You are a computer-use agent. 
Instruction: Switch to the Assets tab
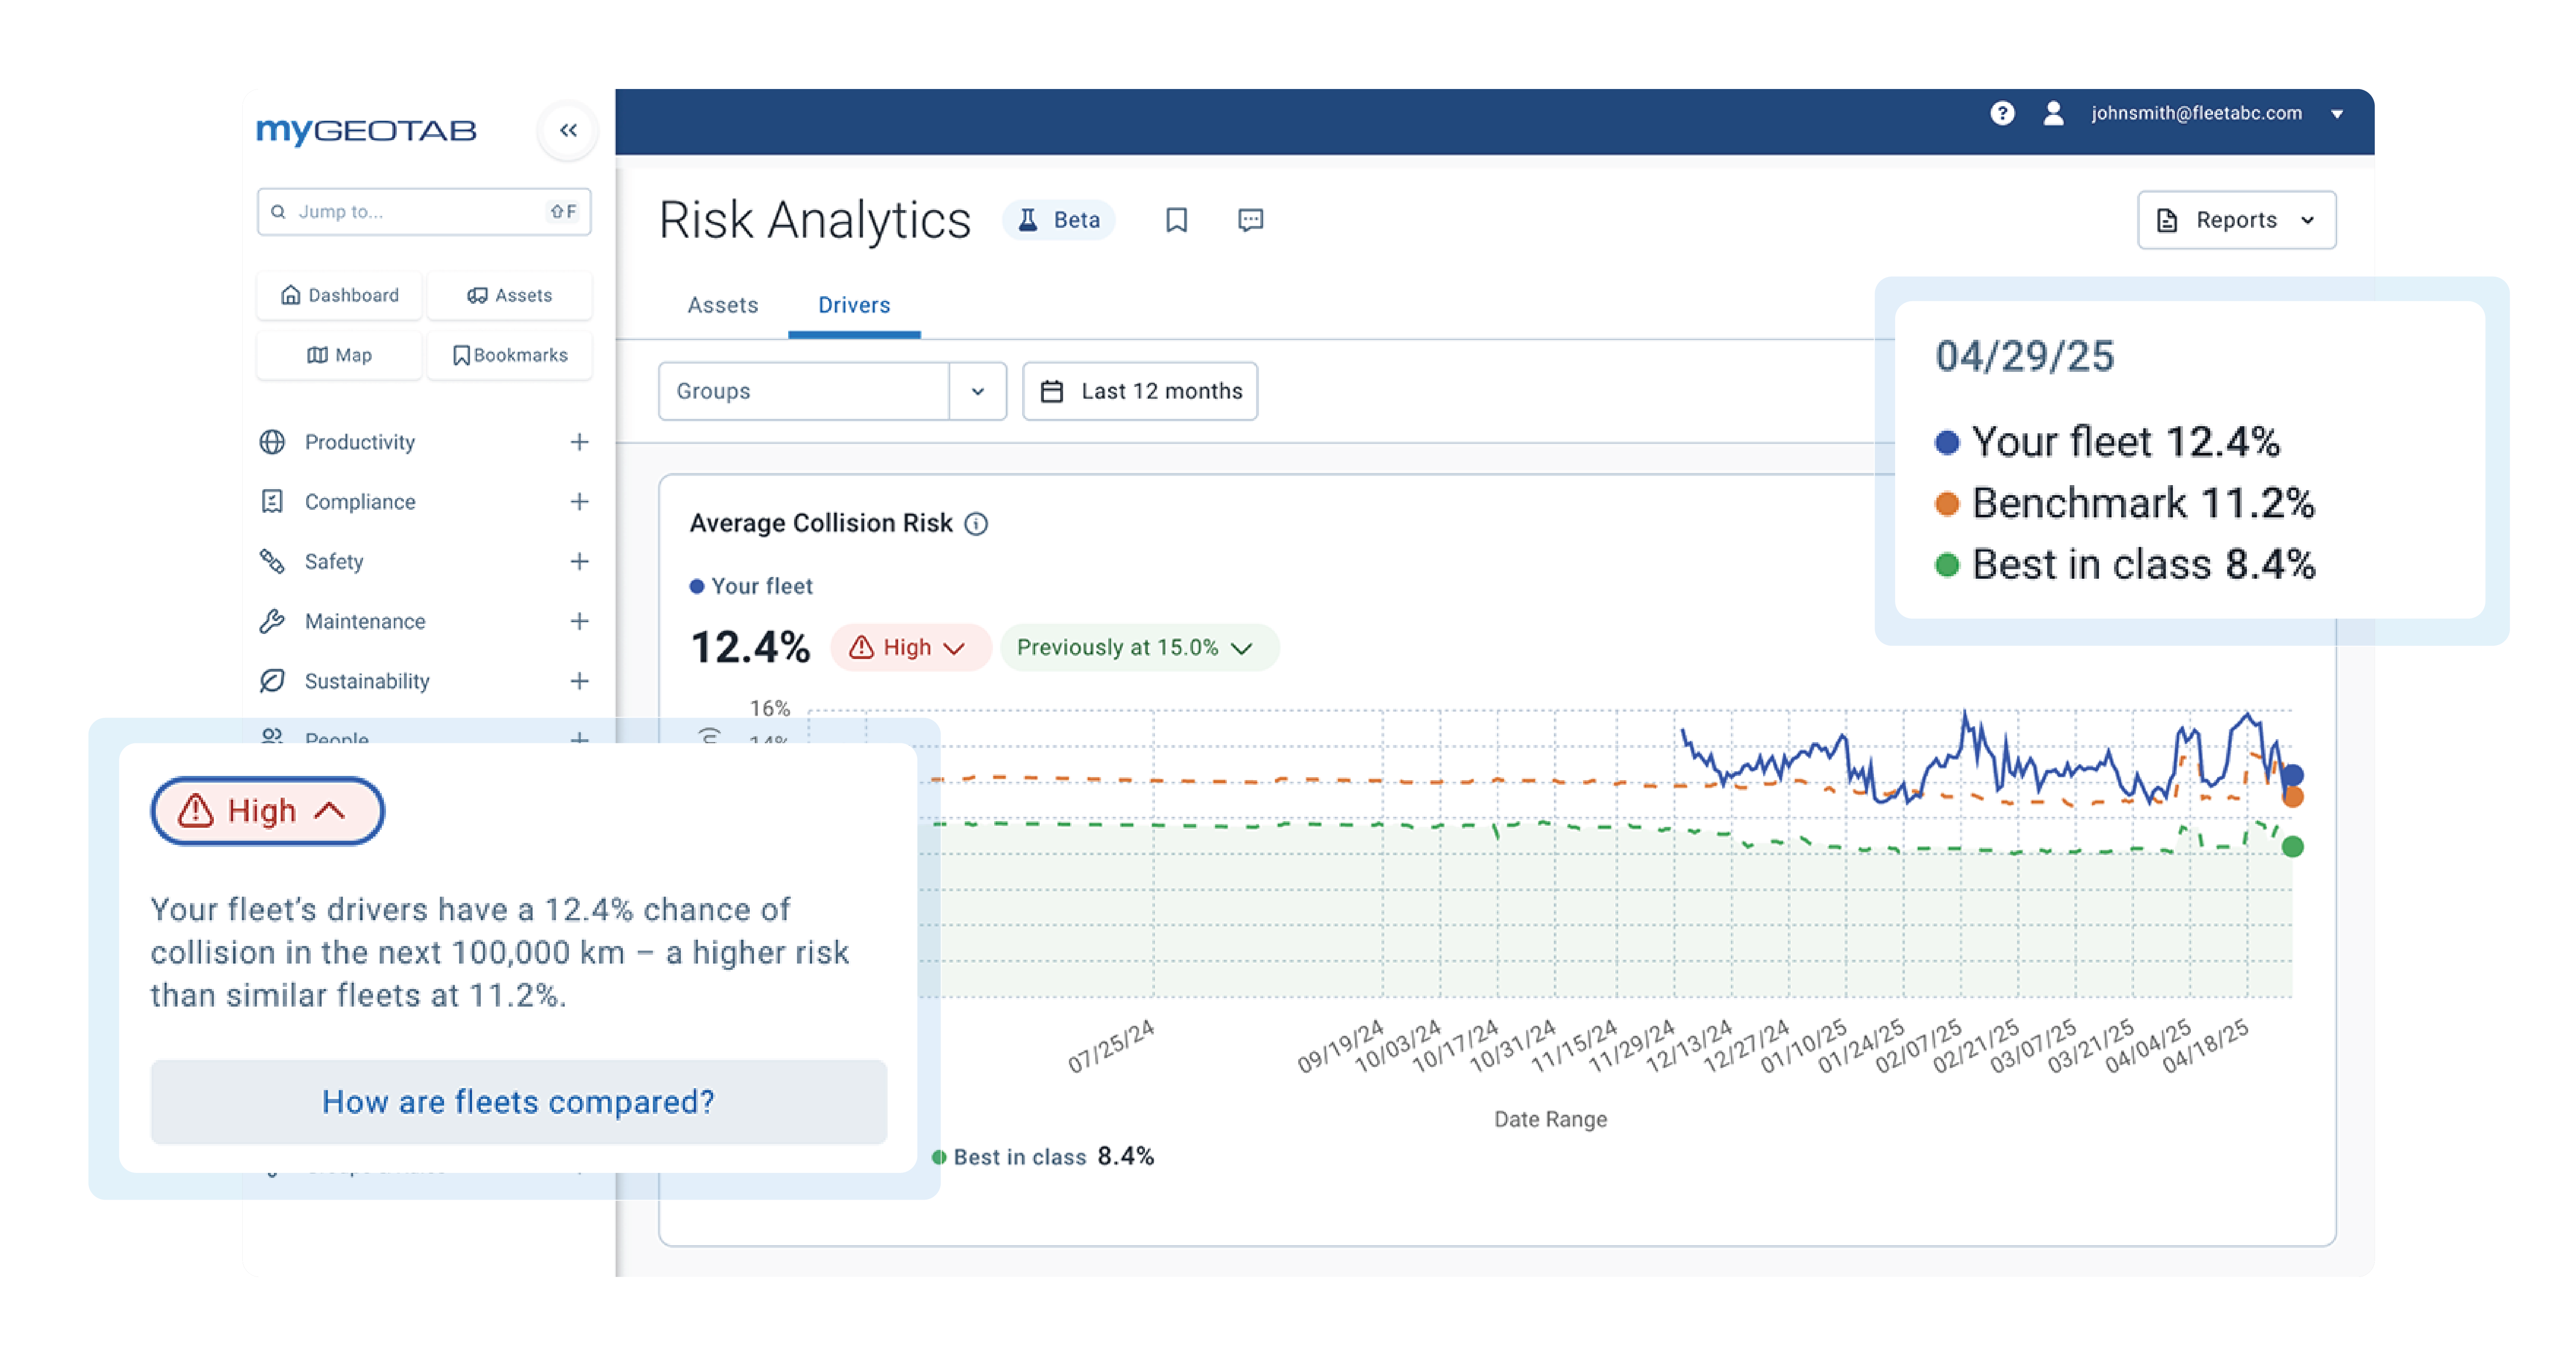point(722,305)
